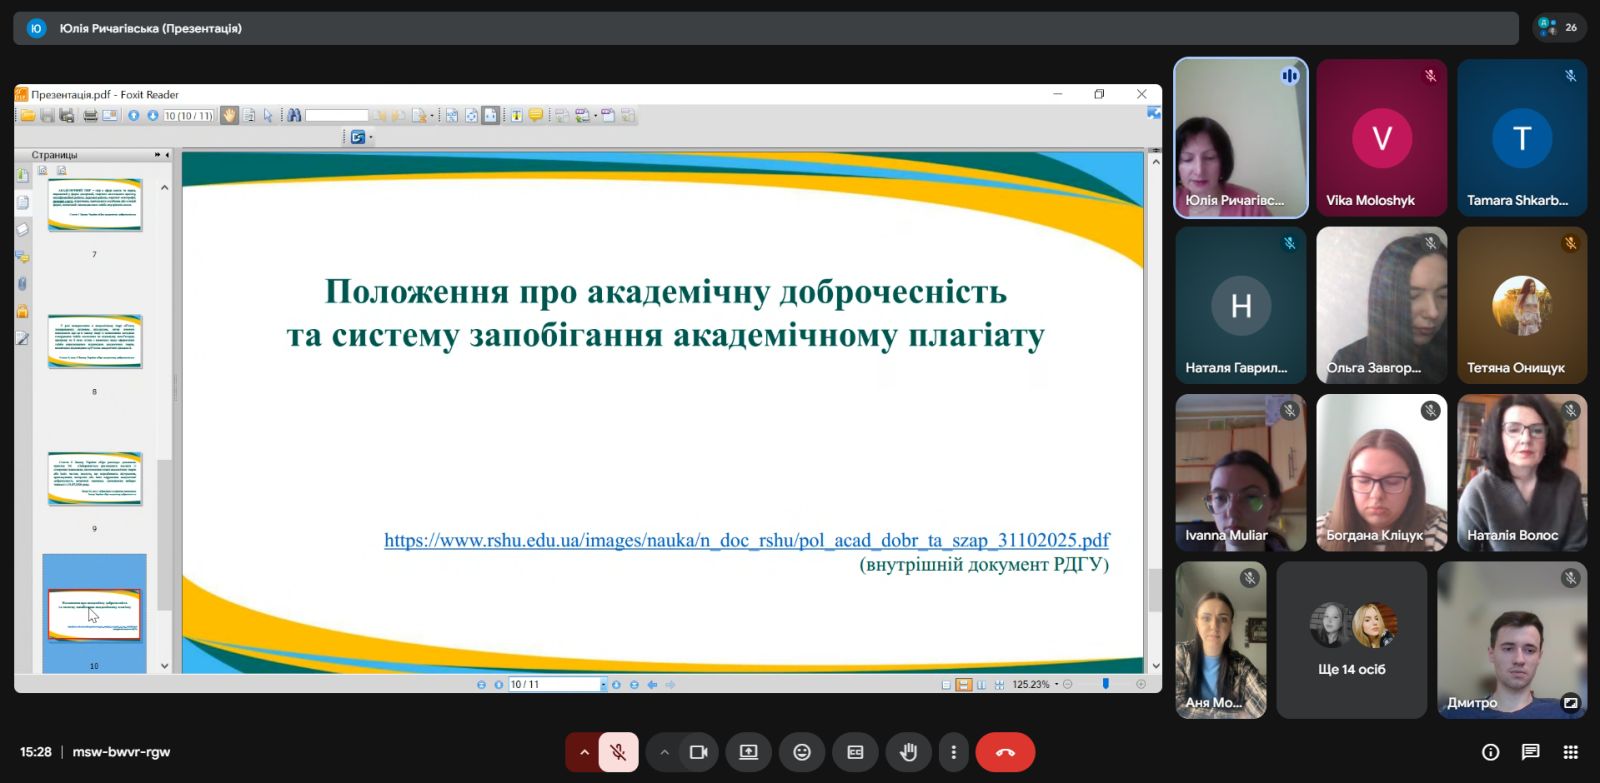Open the chat panel icon

(1530, 752)
